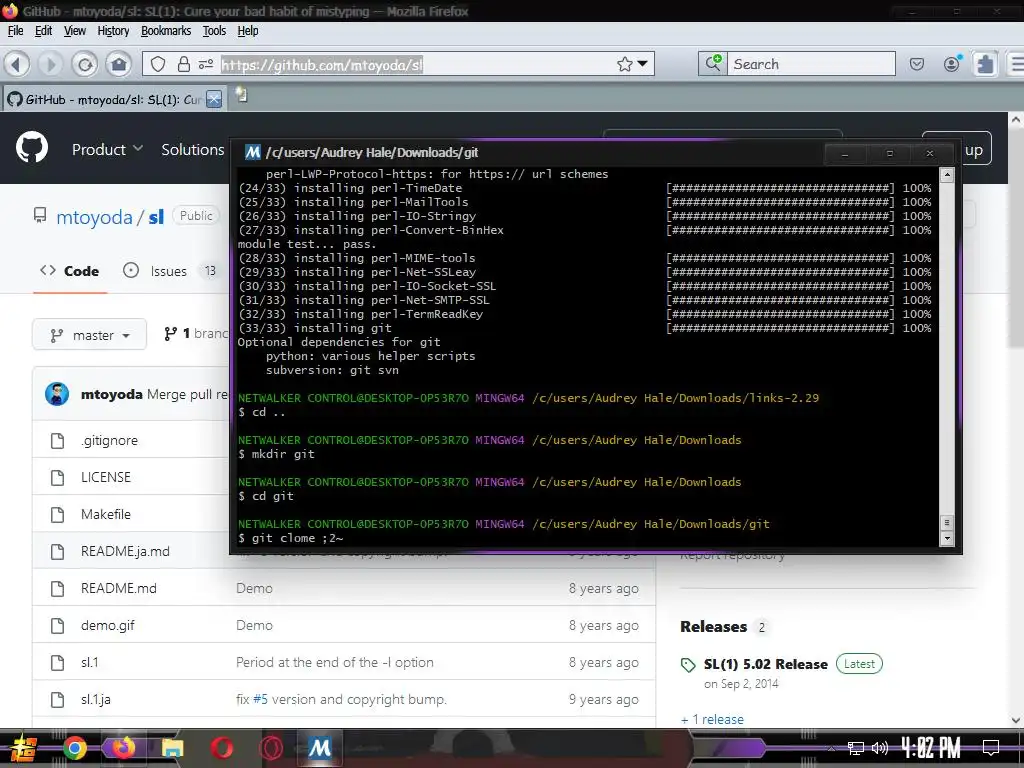The image size is (1024, 768).
Task: Open the bookmark star dropdown arrow
Action: pos(643,64)
